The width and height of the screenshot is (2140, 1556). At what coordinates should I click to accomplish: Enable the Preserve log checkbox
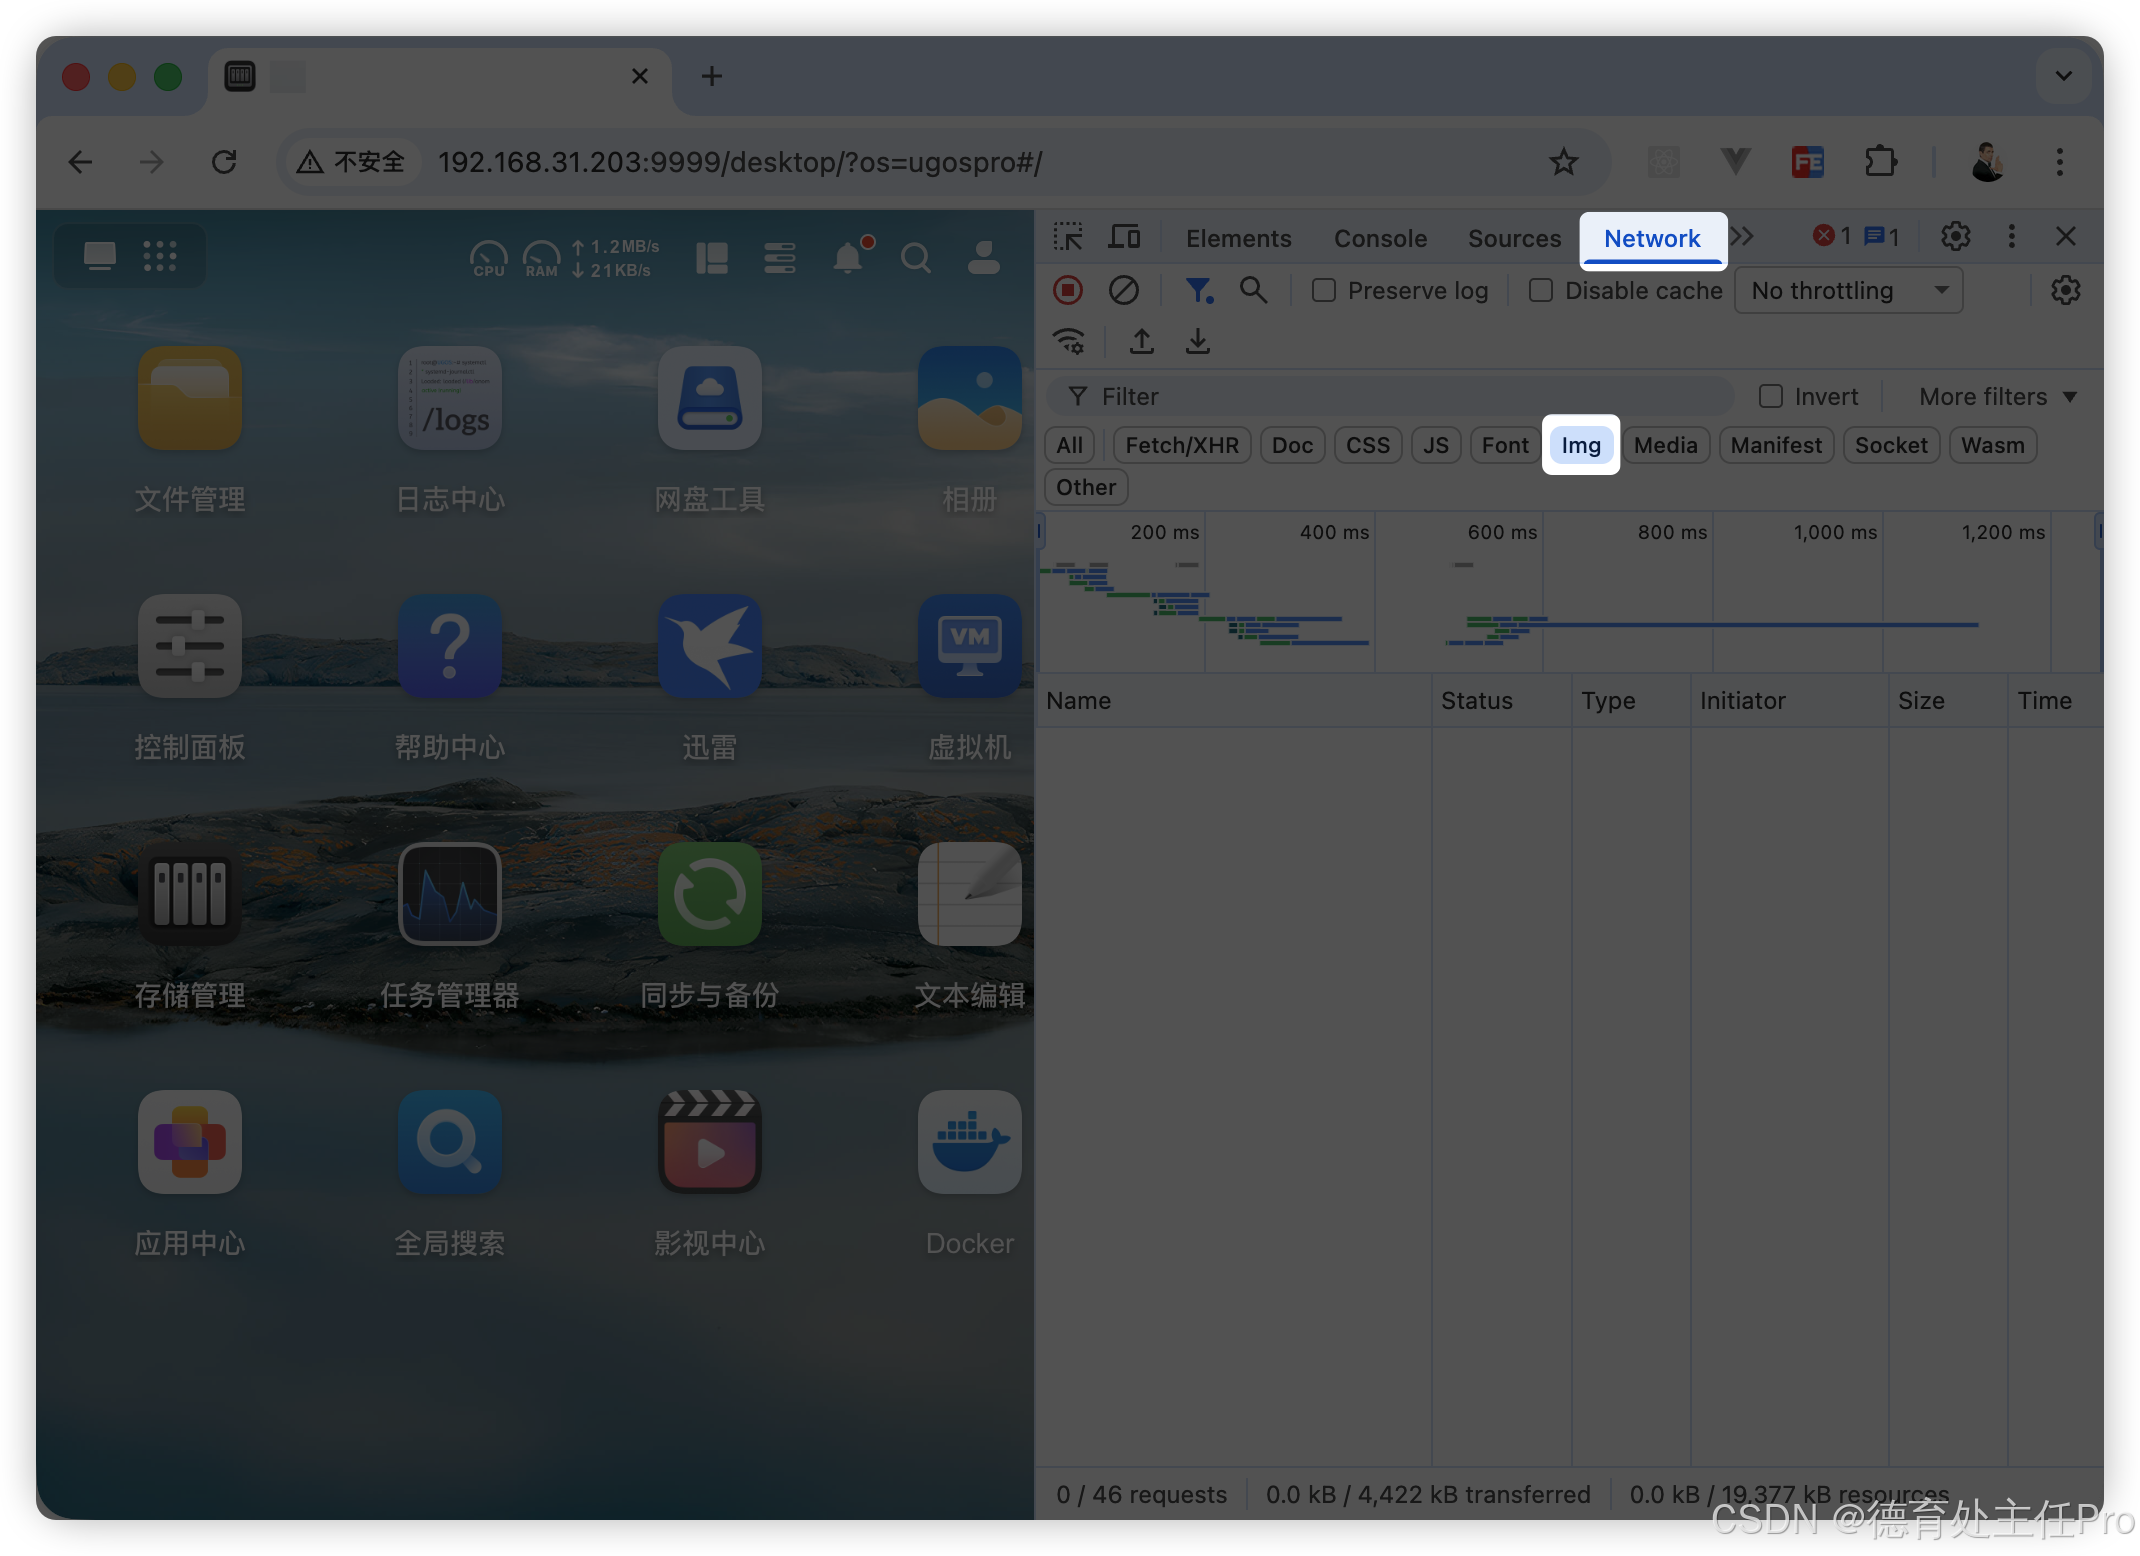[1323, 290]
